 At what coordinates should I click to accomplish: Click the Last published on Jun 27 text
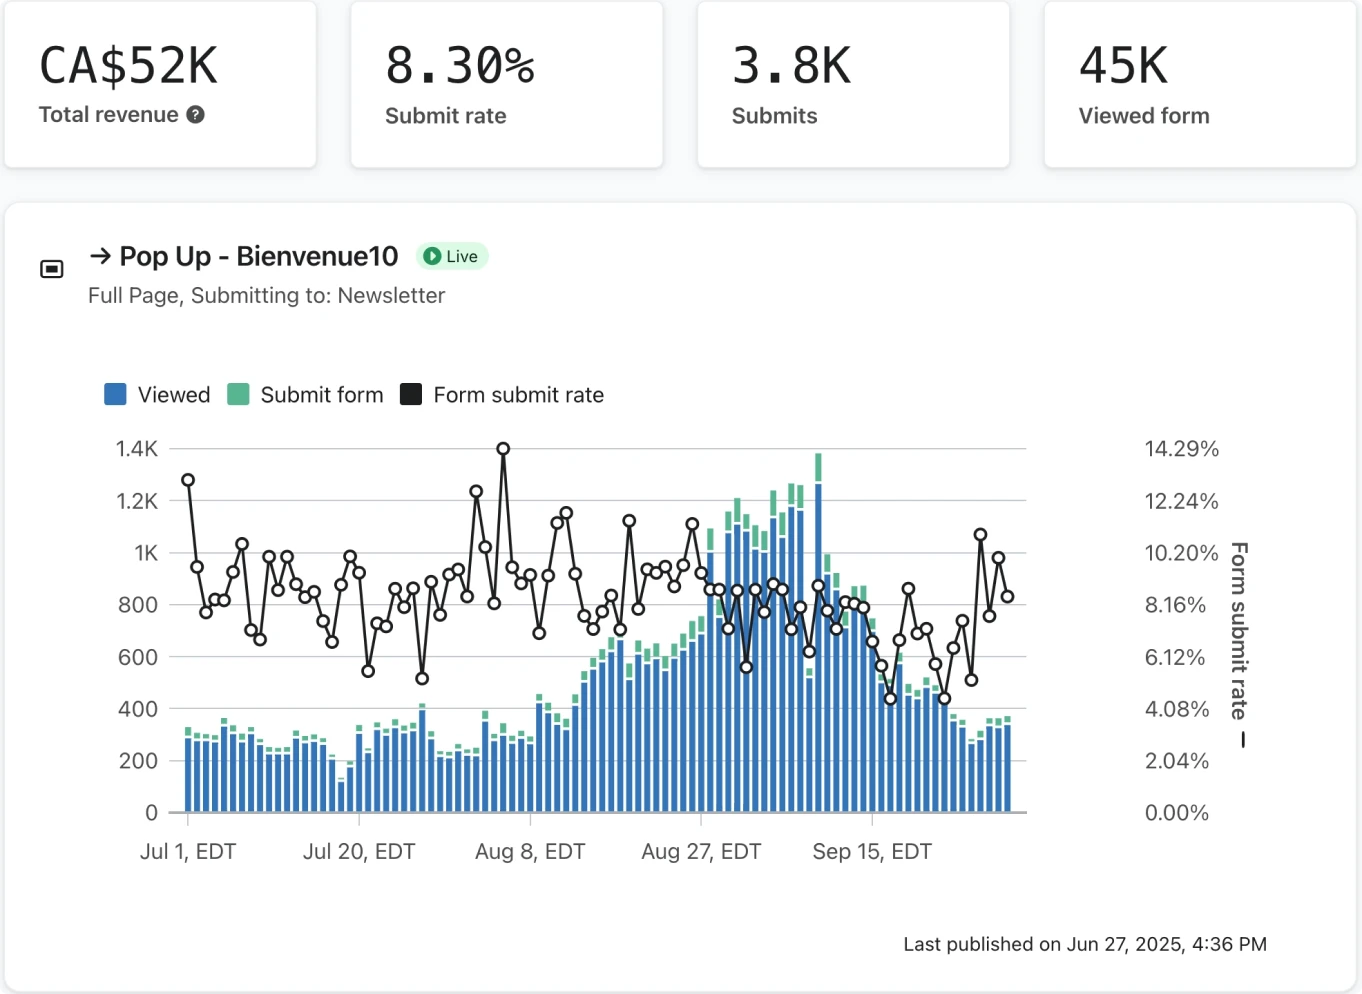[1085, 944]
